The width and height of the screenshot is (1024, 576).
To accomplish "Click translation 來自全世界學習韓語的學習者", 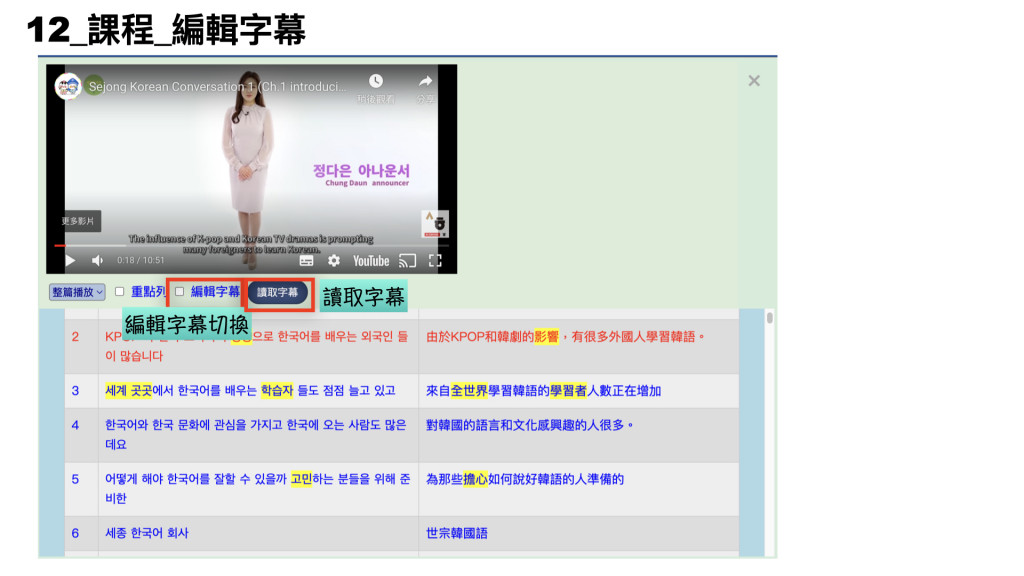I will pos(506,391).
